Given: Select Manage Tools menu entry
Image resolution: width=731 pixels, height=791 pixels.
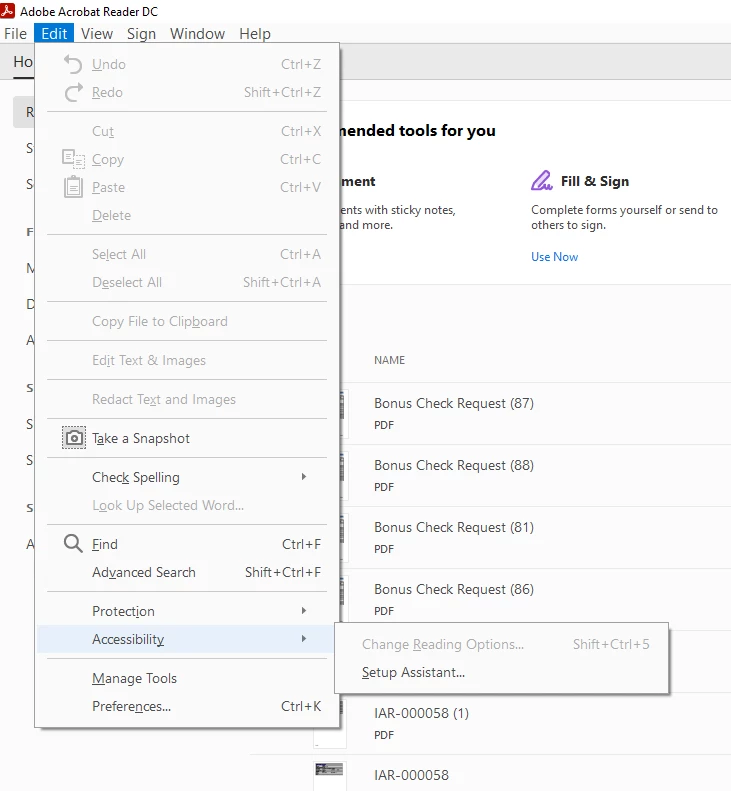Looking at the screenshot, I should click(187, 678).
